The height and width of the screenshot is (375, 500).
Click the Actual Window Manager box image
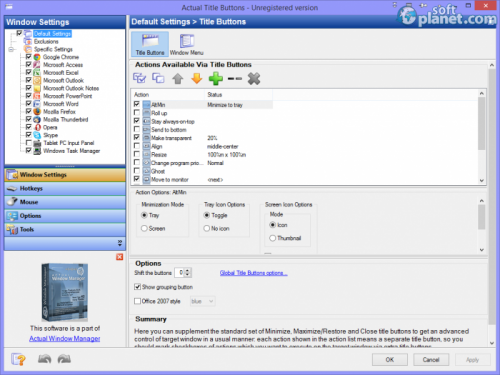click(x=65, y=292)
